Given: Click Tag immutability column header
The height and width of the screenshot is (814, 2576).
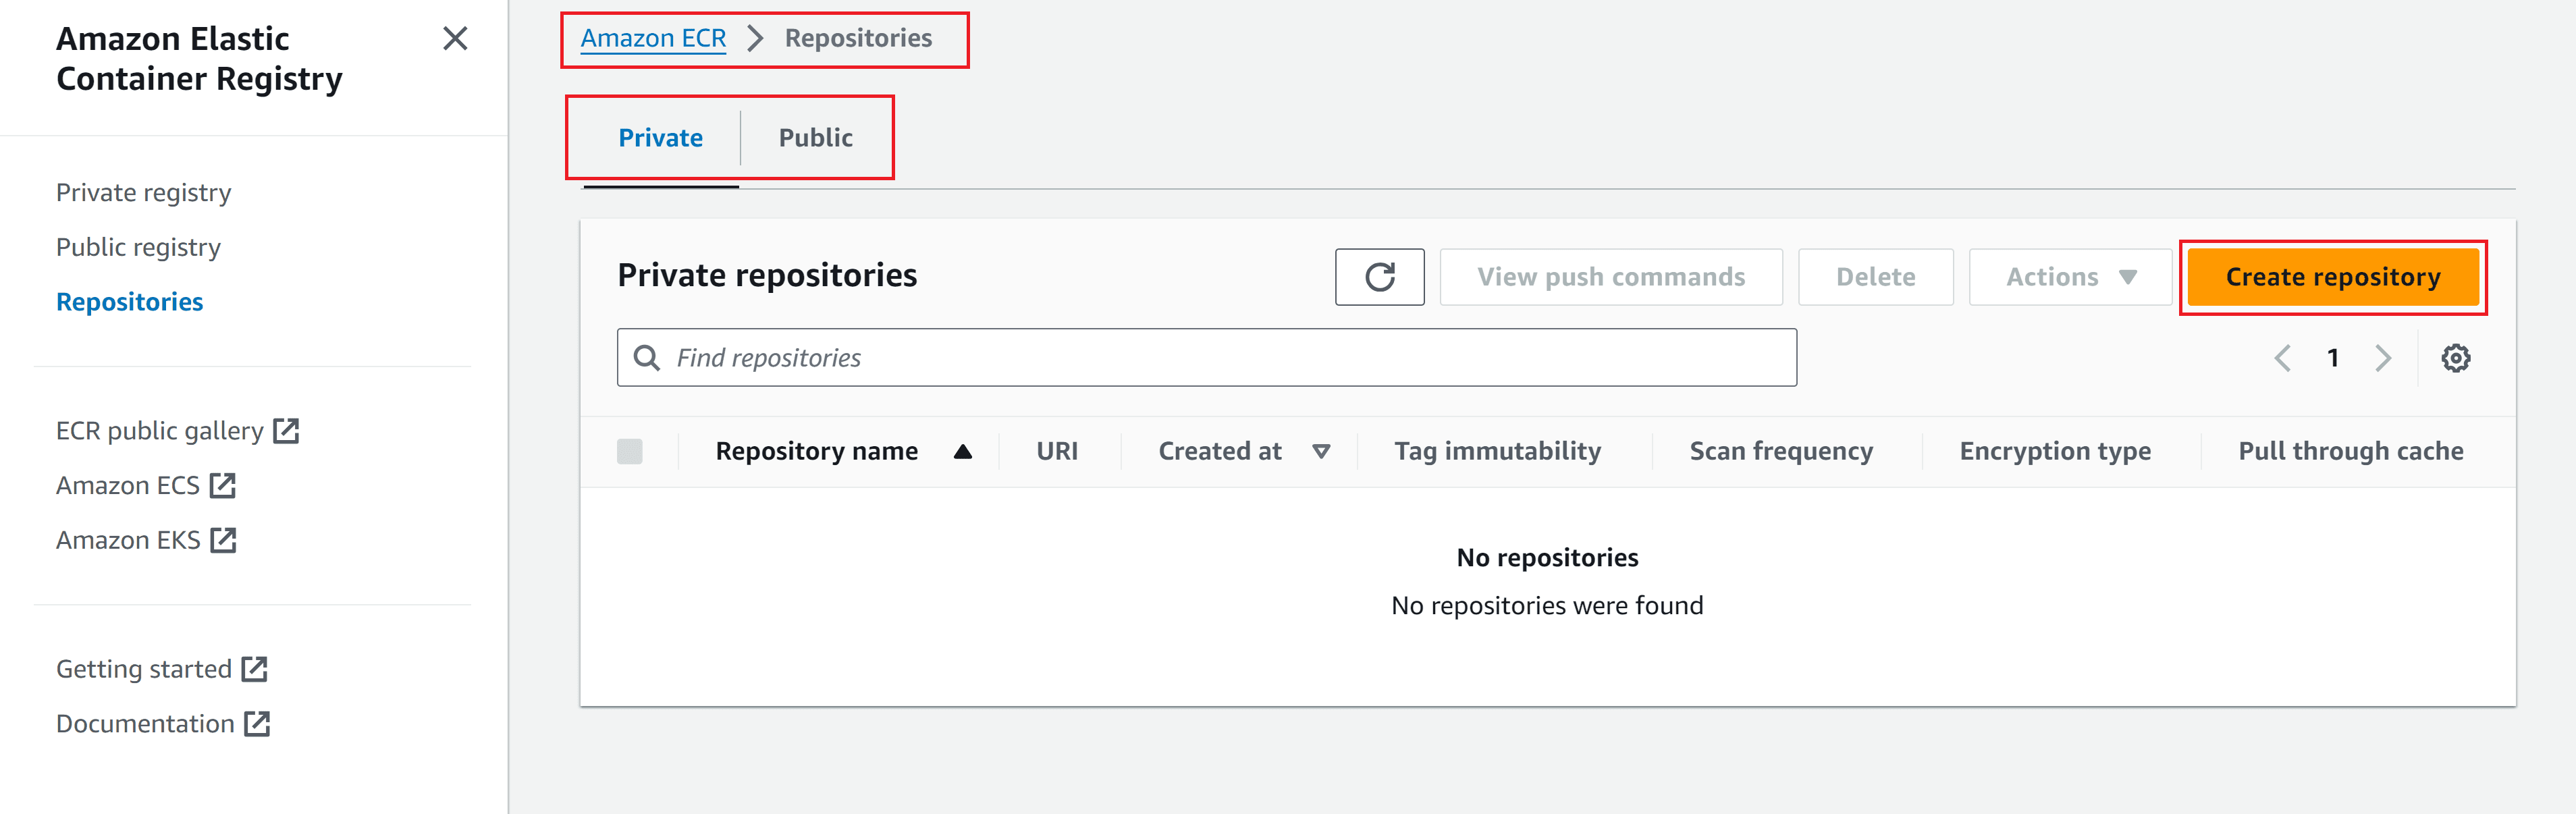Looking at the screenshot, I should [x=1497, y=452].
